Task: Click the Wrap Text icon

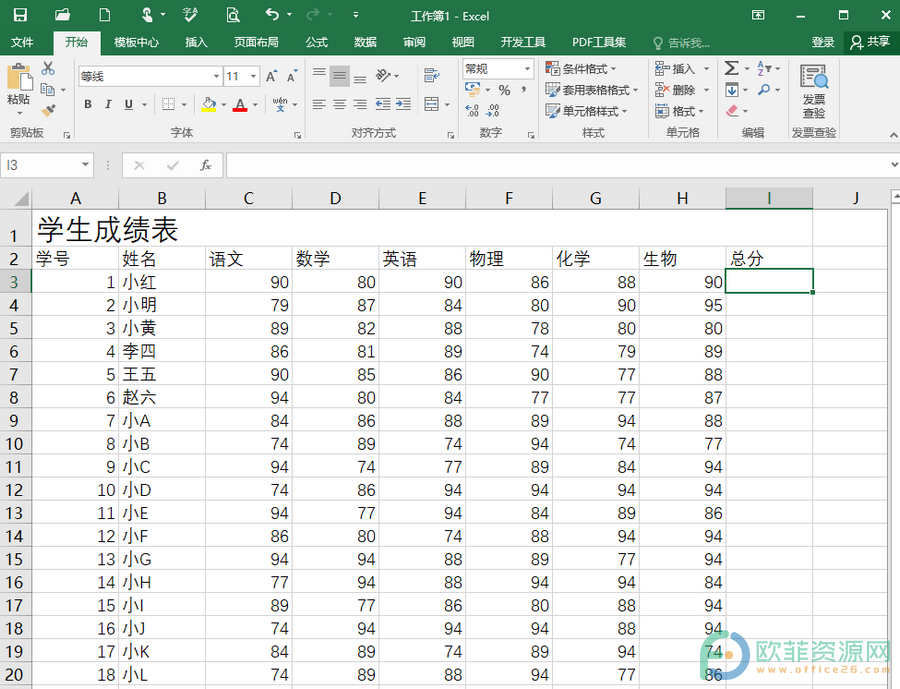Action: click(x=432, y=75)
